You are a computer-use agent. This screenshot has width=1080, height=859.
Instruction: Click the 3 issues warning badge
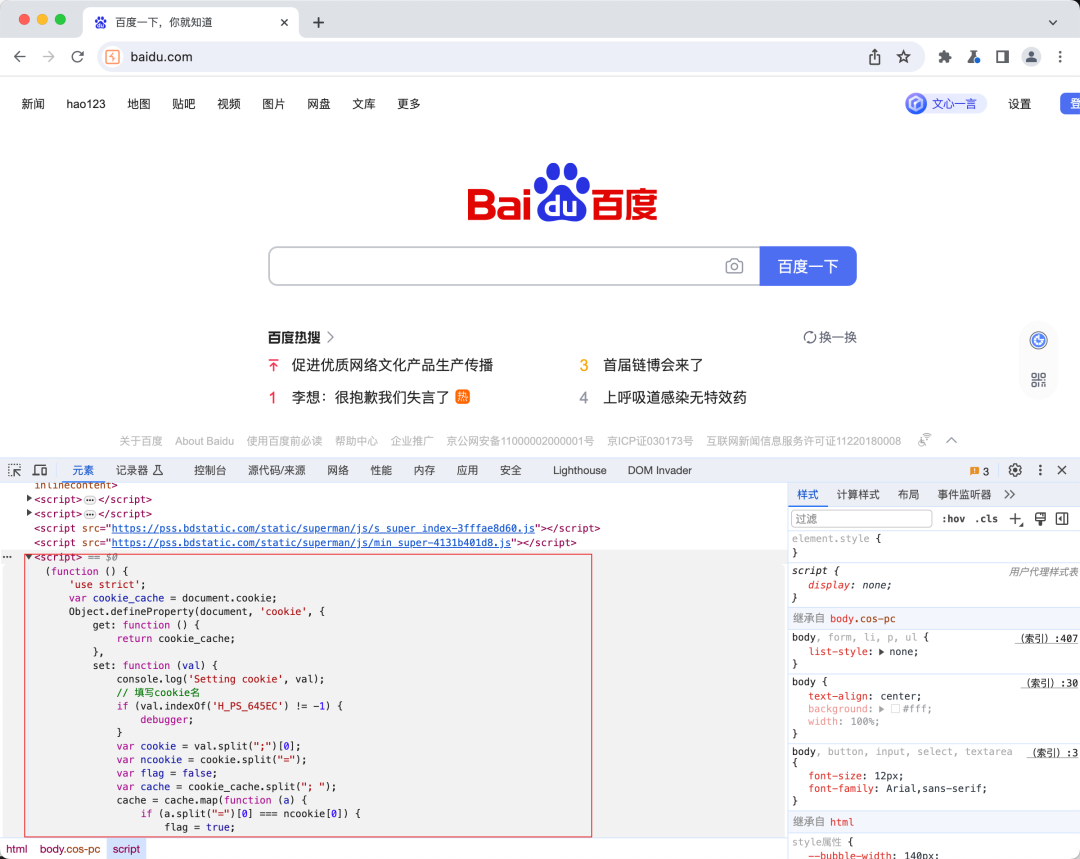(x=979, y=471)
